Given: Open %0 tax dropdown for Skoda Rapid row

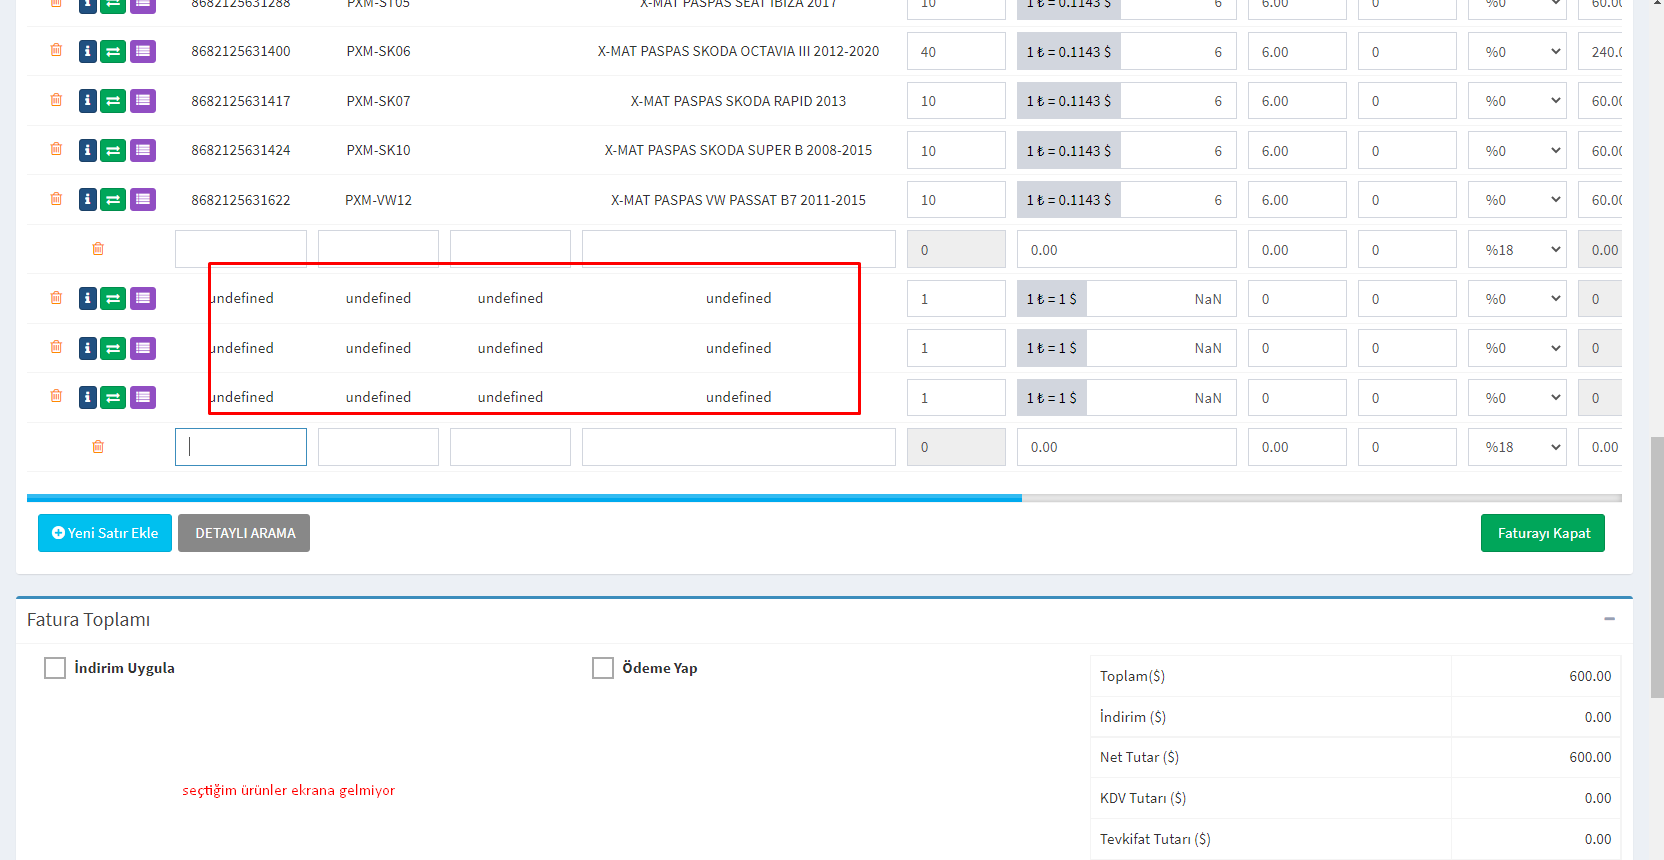Looking at the screenshot, I should [1517, 101].
